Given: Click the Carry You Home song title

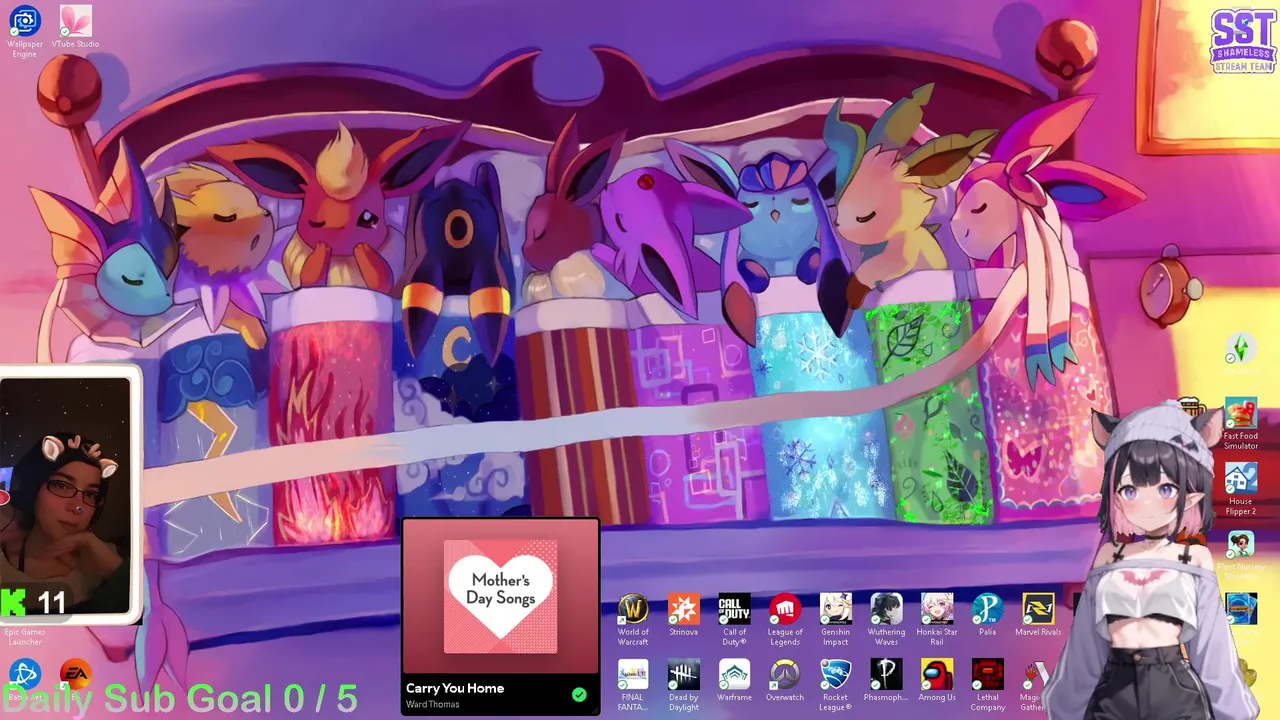Looking at the screenshot, I should point(455,688).
